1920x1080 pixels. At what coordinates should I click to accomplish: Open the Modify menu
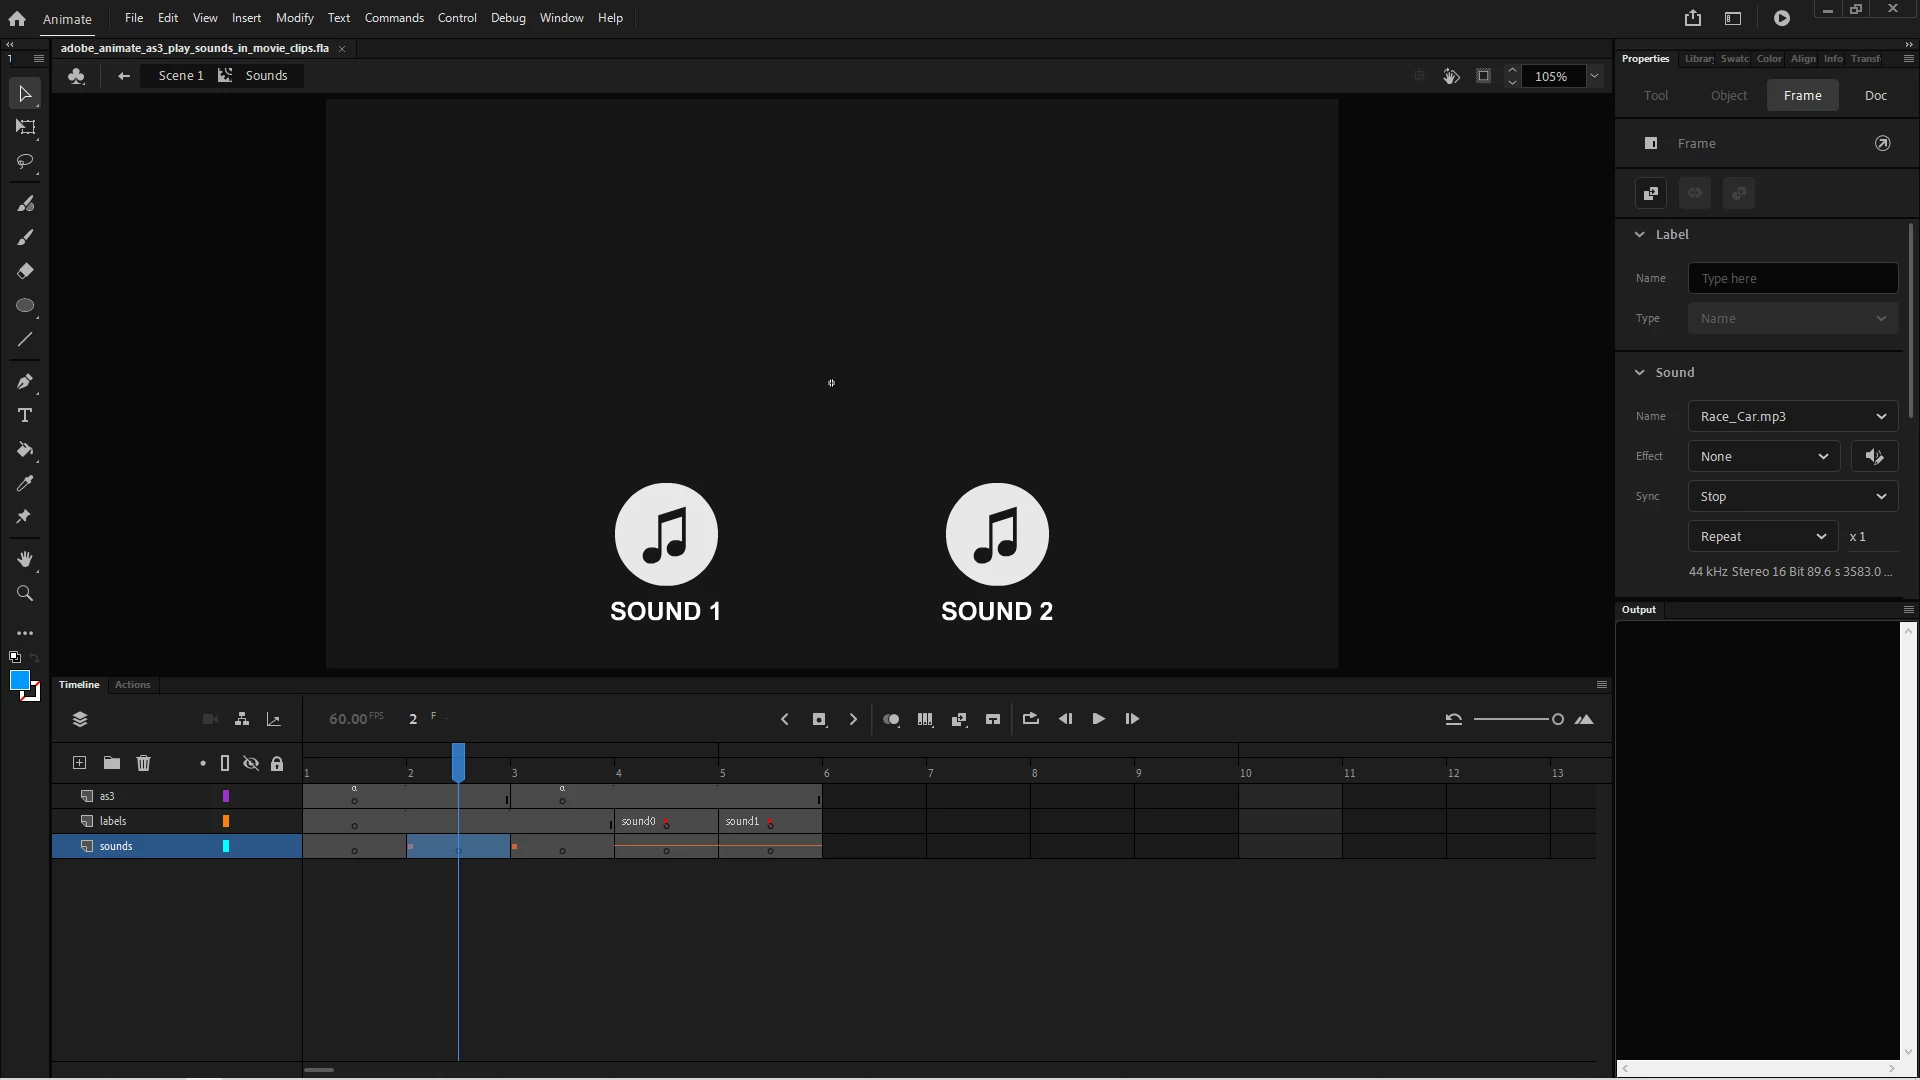coord(294,18)
